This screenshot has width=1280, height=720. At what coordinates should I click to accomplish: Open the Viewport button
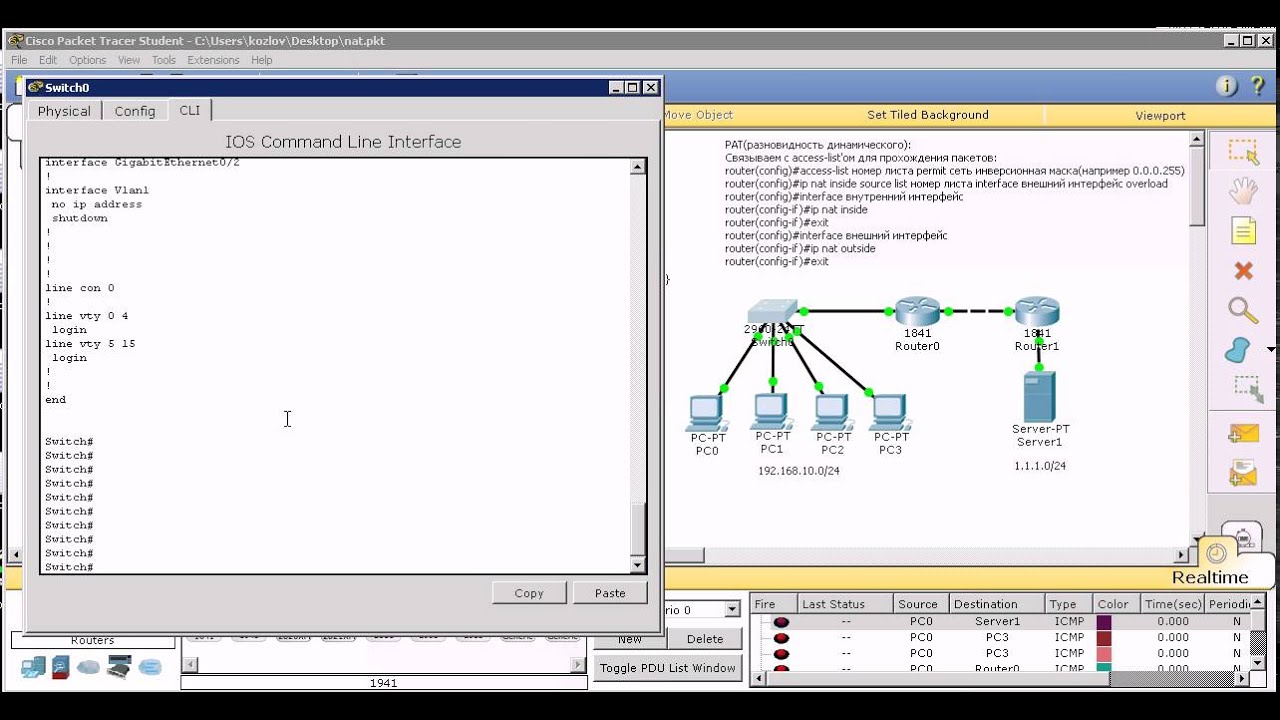[1160, 115]
